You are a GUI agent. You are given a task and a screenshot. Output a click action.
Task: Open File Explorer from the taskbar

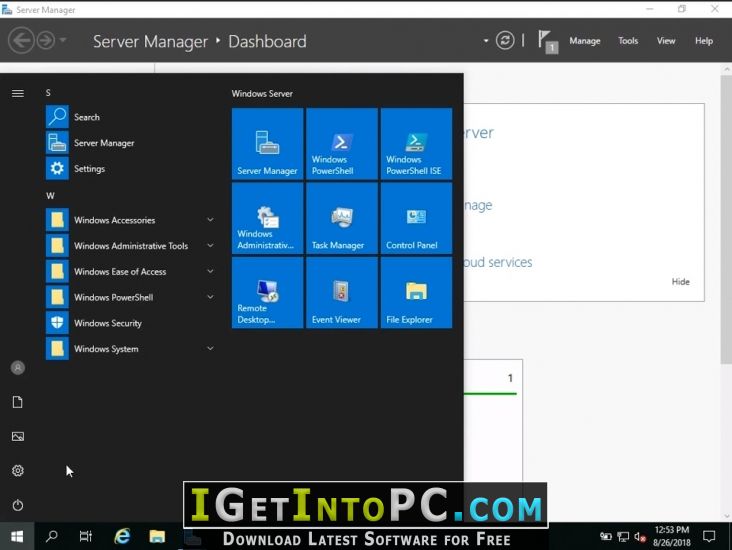[157, 536]
